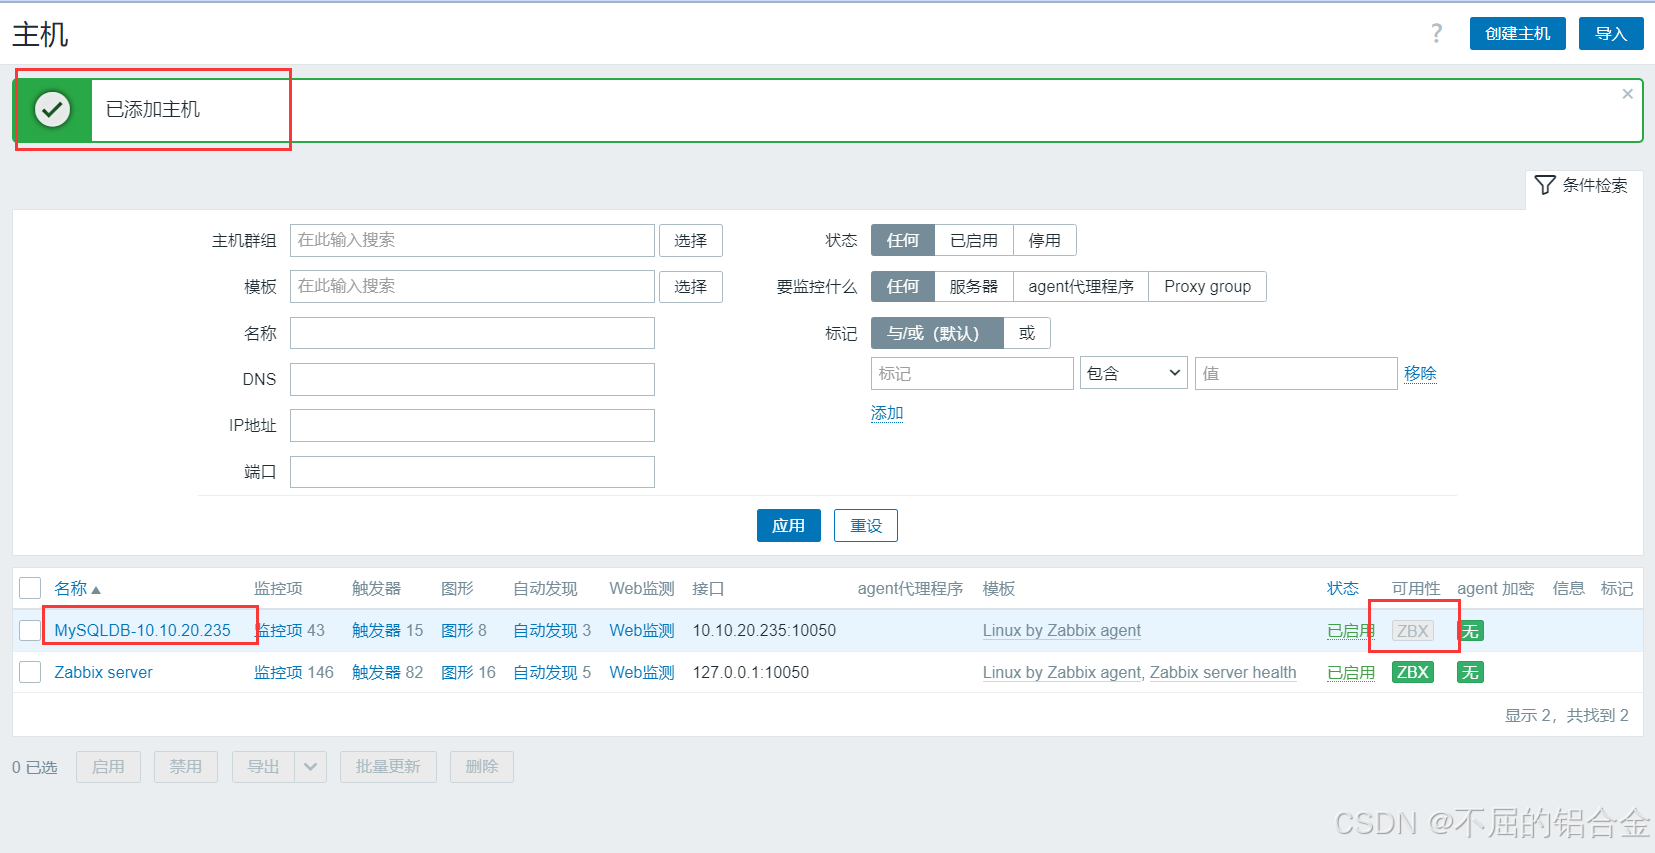This screenshot has height=853, width=1655.
Task: Click 无 encryption badge for Zabbix server
Action: [1470, 672]
